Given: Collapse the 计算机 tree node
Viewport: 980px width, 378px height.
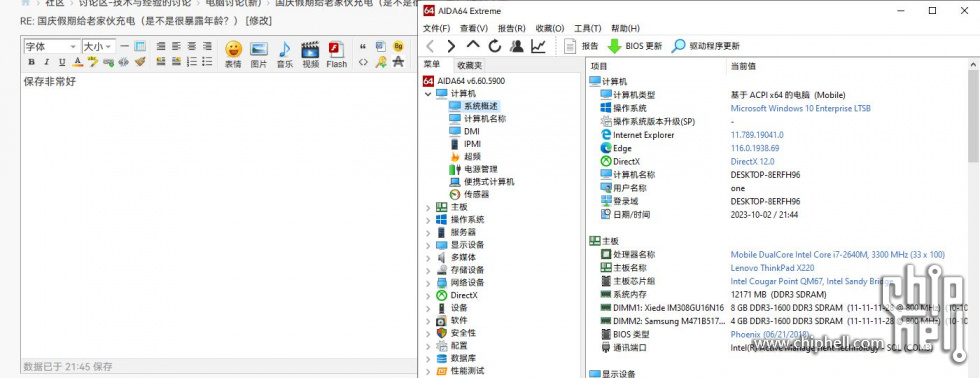Looking at the screenshot, I should click(428, 94).
